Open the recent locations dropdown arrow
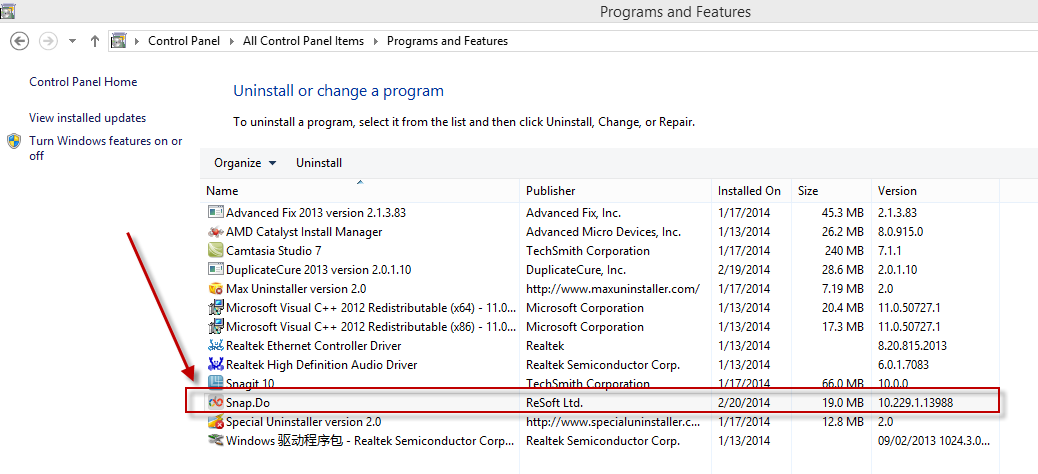 (72, 41)
